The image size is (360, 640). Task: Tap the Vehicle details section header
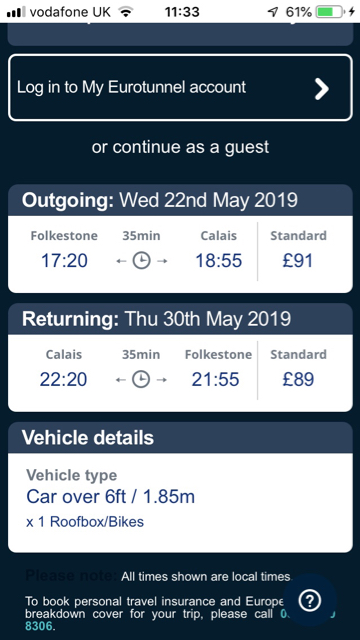180,438
